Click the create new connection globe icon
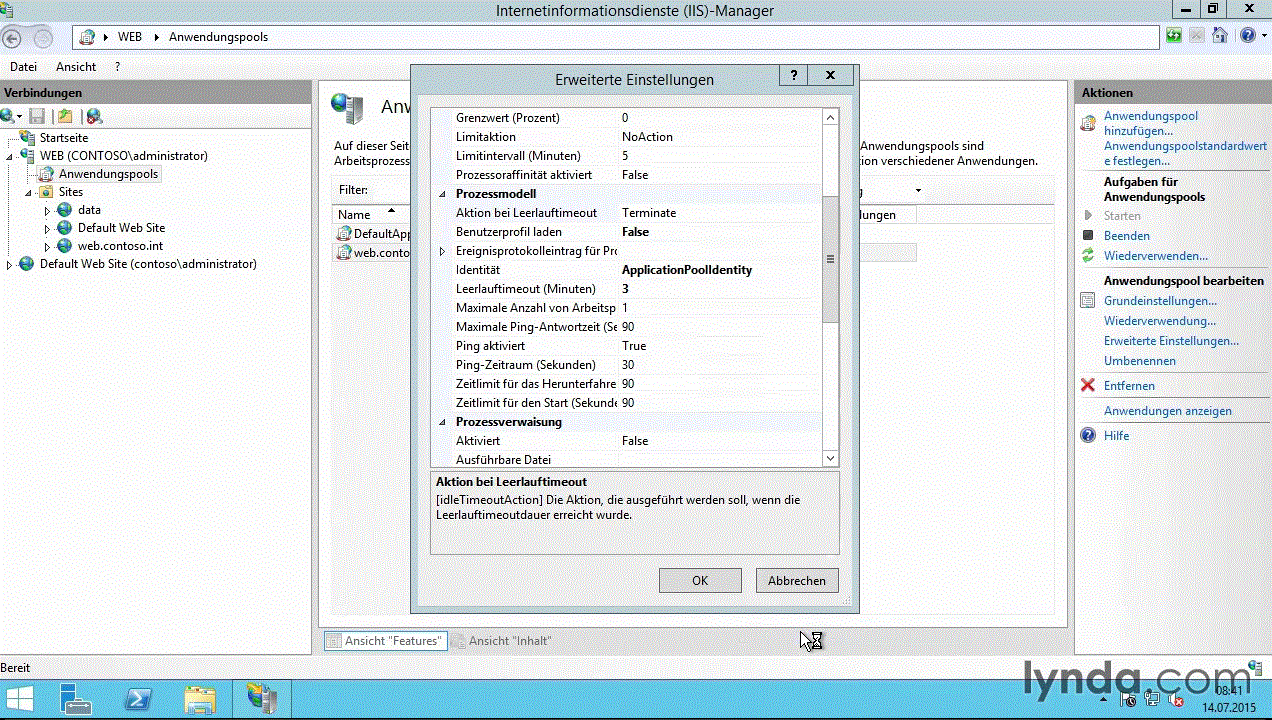Viewport: 1272px width, 720px height. (8, 116)
